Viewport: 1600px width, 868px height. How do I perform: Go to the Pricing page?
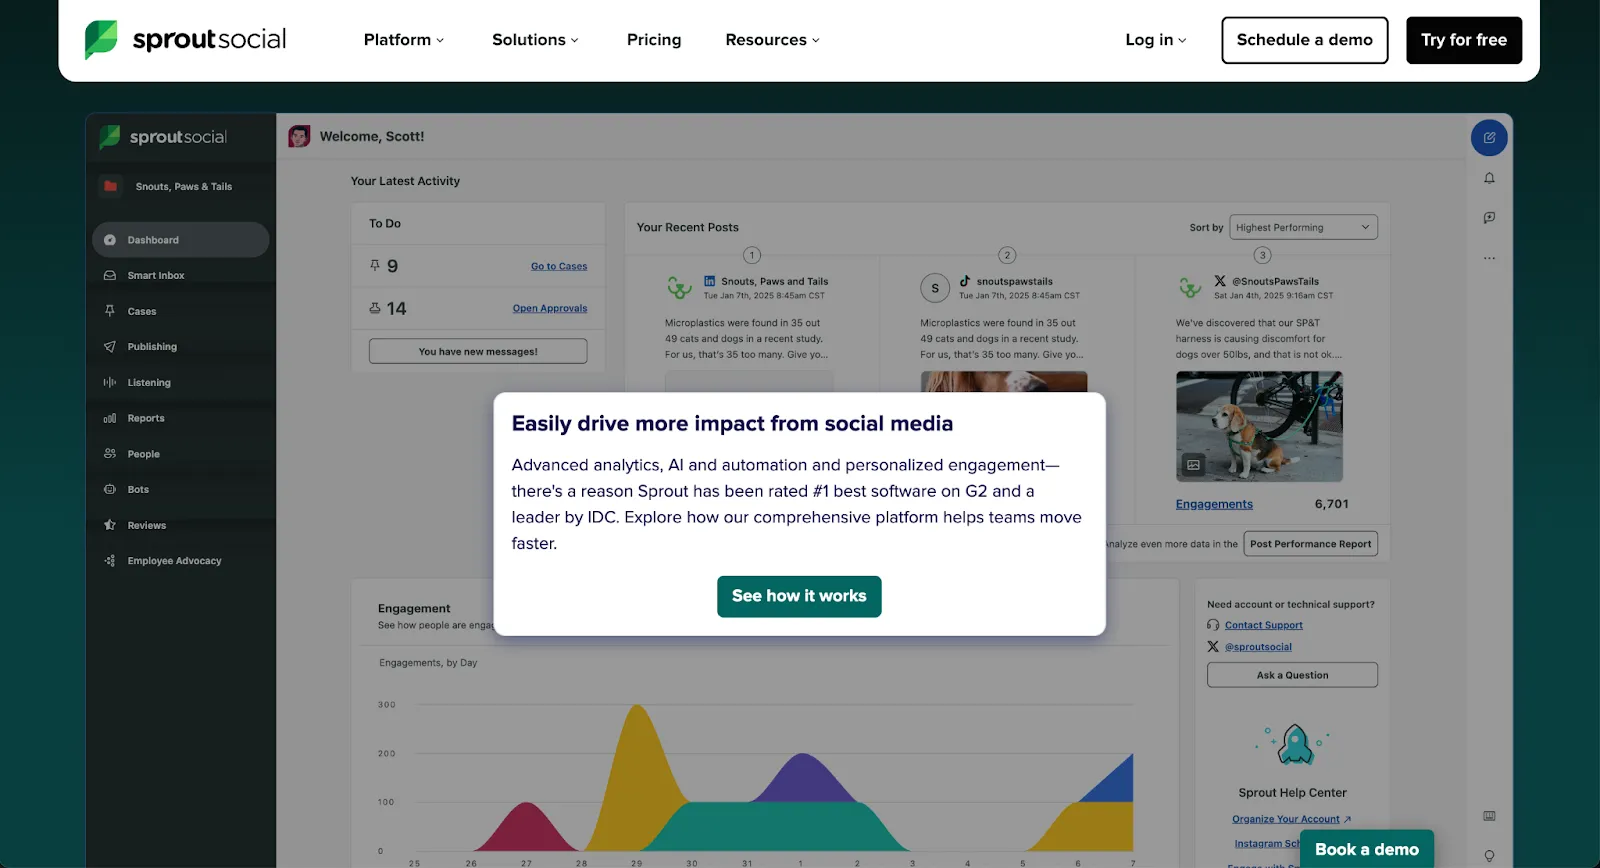tap(654, 40)
